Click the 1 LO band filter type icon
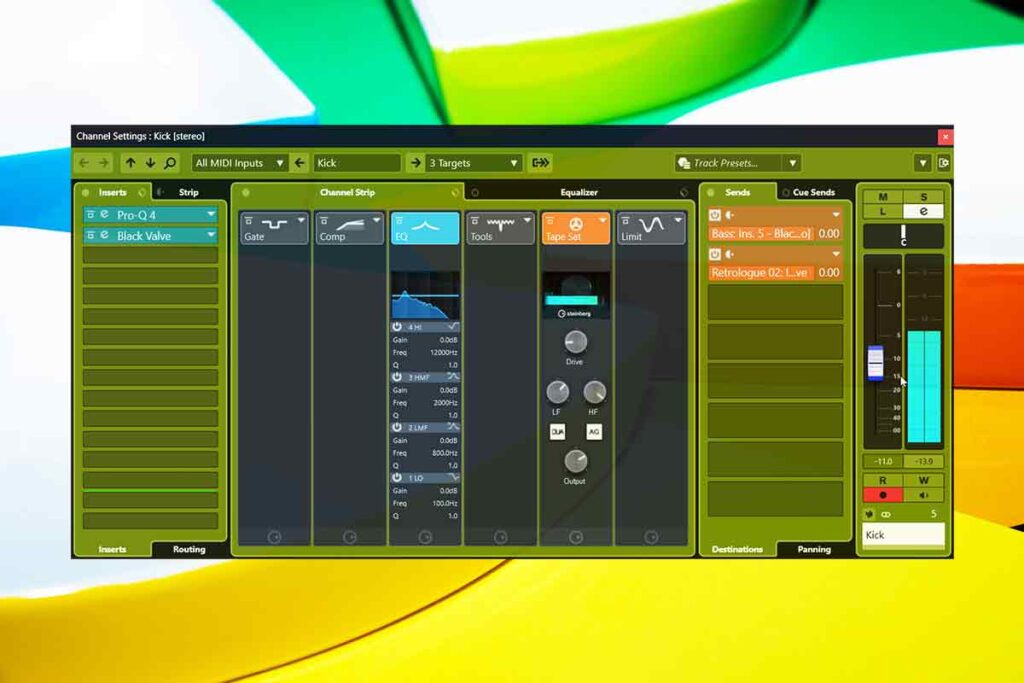 [453, 477]
